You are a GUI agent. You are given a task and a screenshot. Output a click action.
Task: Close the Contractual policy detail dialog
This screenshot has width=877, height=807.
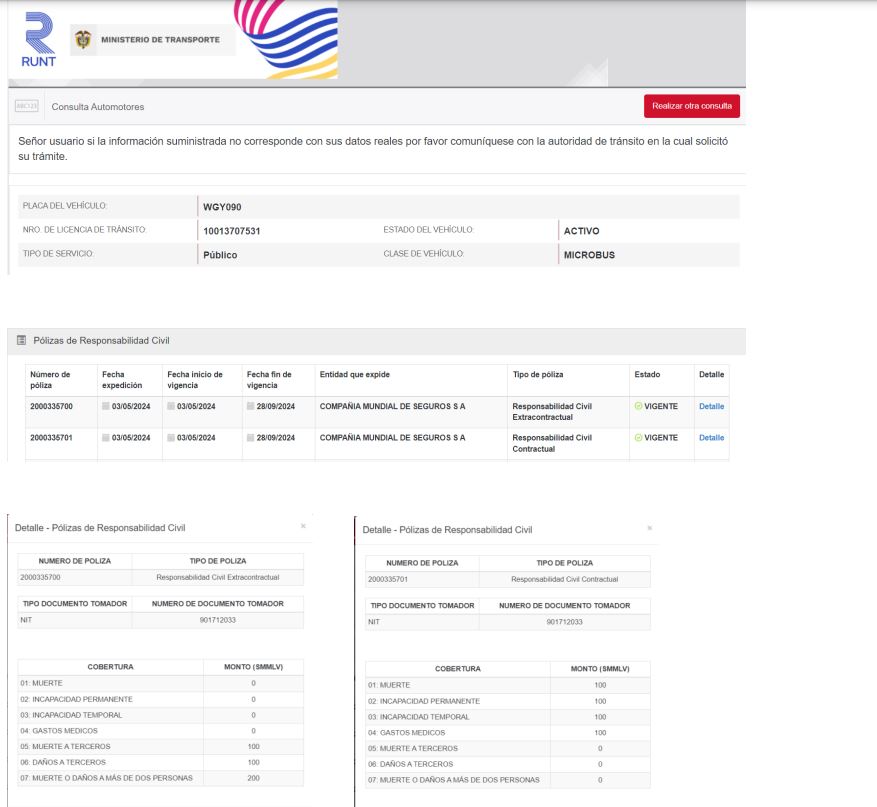pyautogui.click(x=649, y=527)
